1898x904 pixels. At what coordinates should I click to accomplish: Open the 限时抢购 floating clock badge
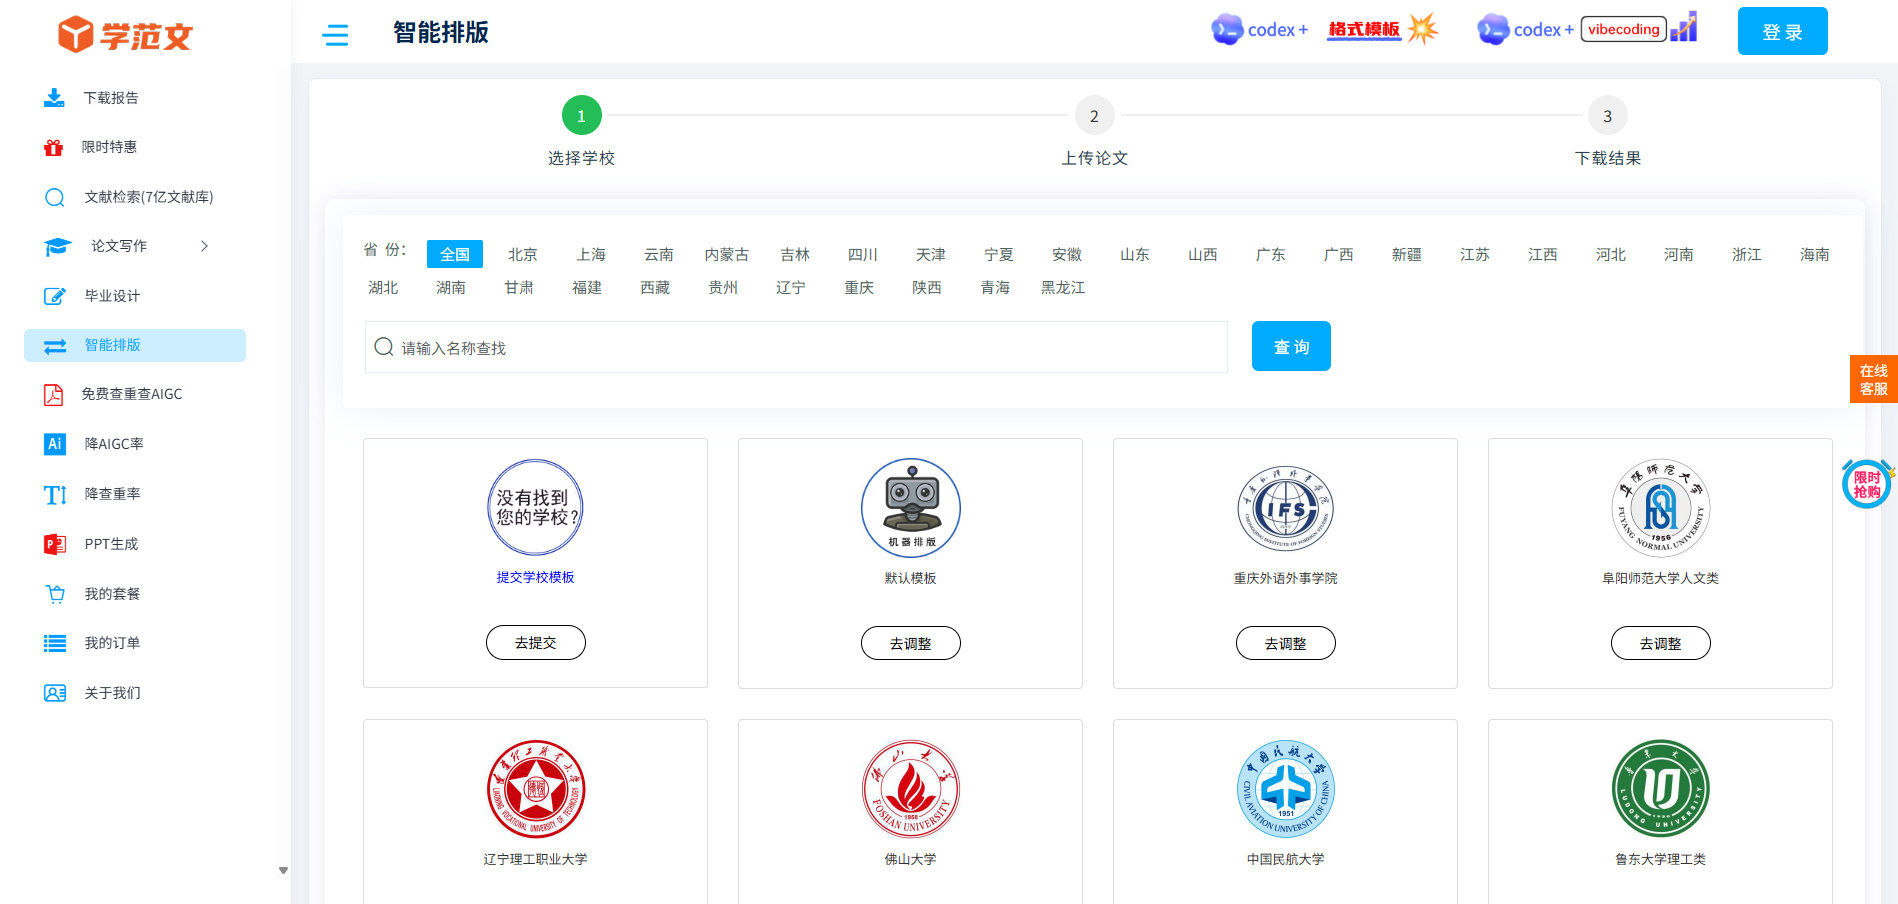pos(1867,484)
